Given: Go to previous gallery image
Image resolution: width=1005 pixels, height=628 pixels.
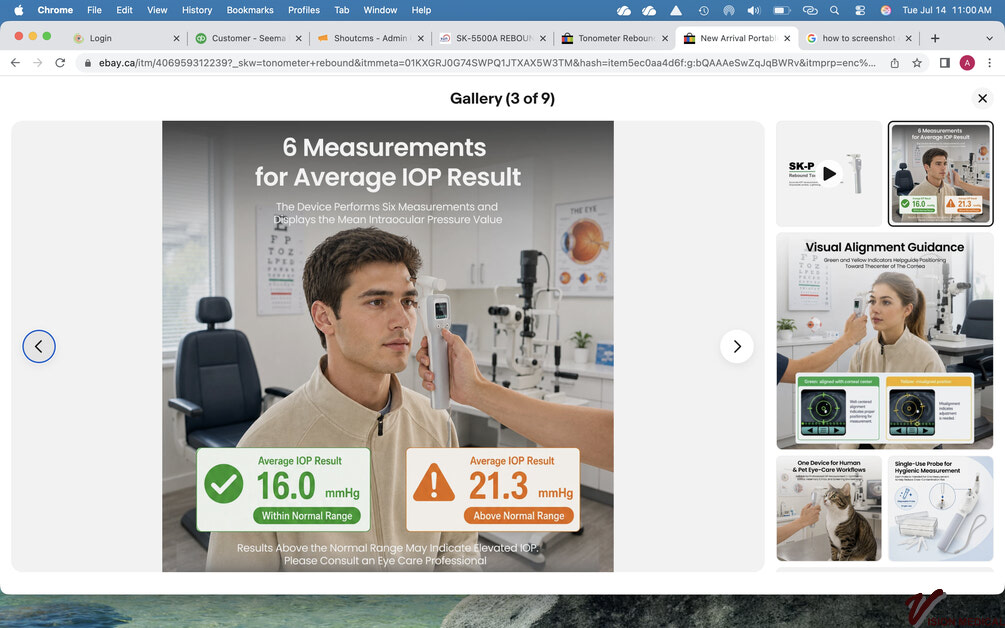Looking at the screenshot, I should [x=39, y=347].
